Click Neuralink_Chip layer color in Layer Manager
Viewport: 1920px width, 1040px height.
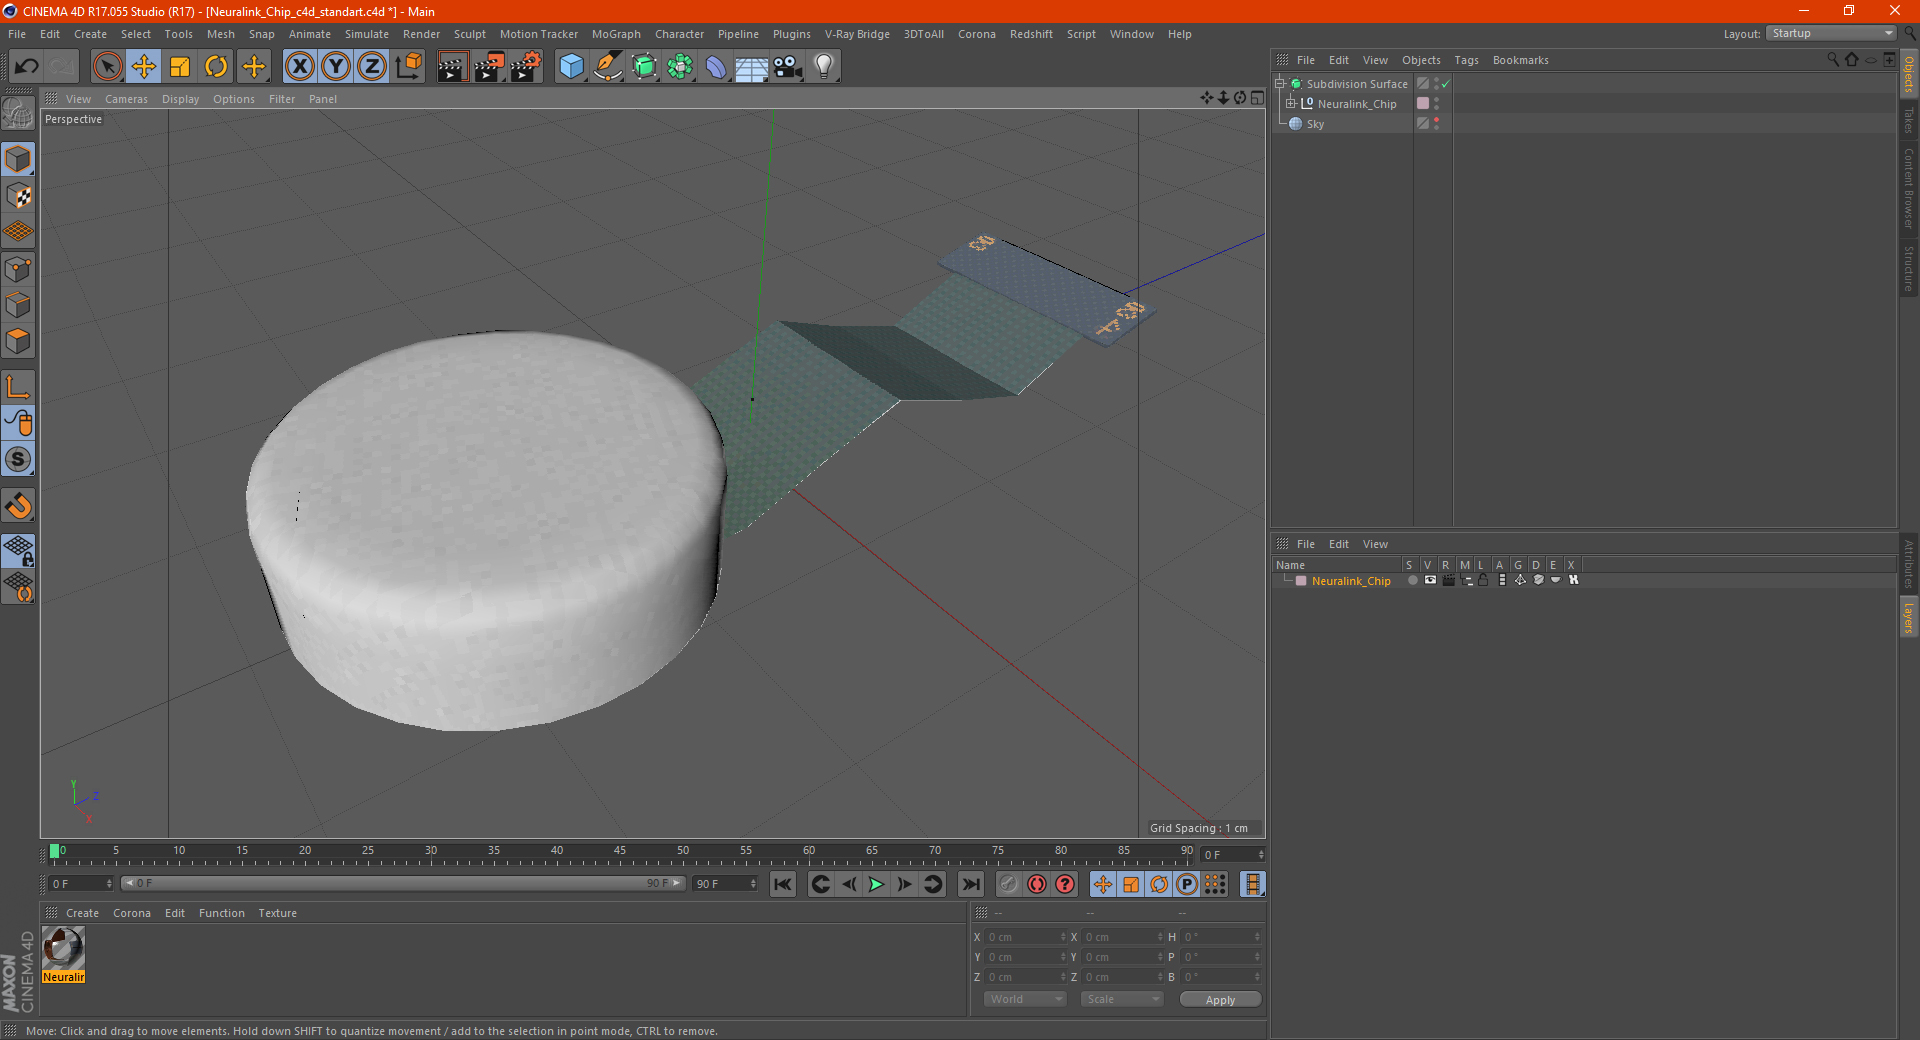1301,581
